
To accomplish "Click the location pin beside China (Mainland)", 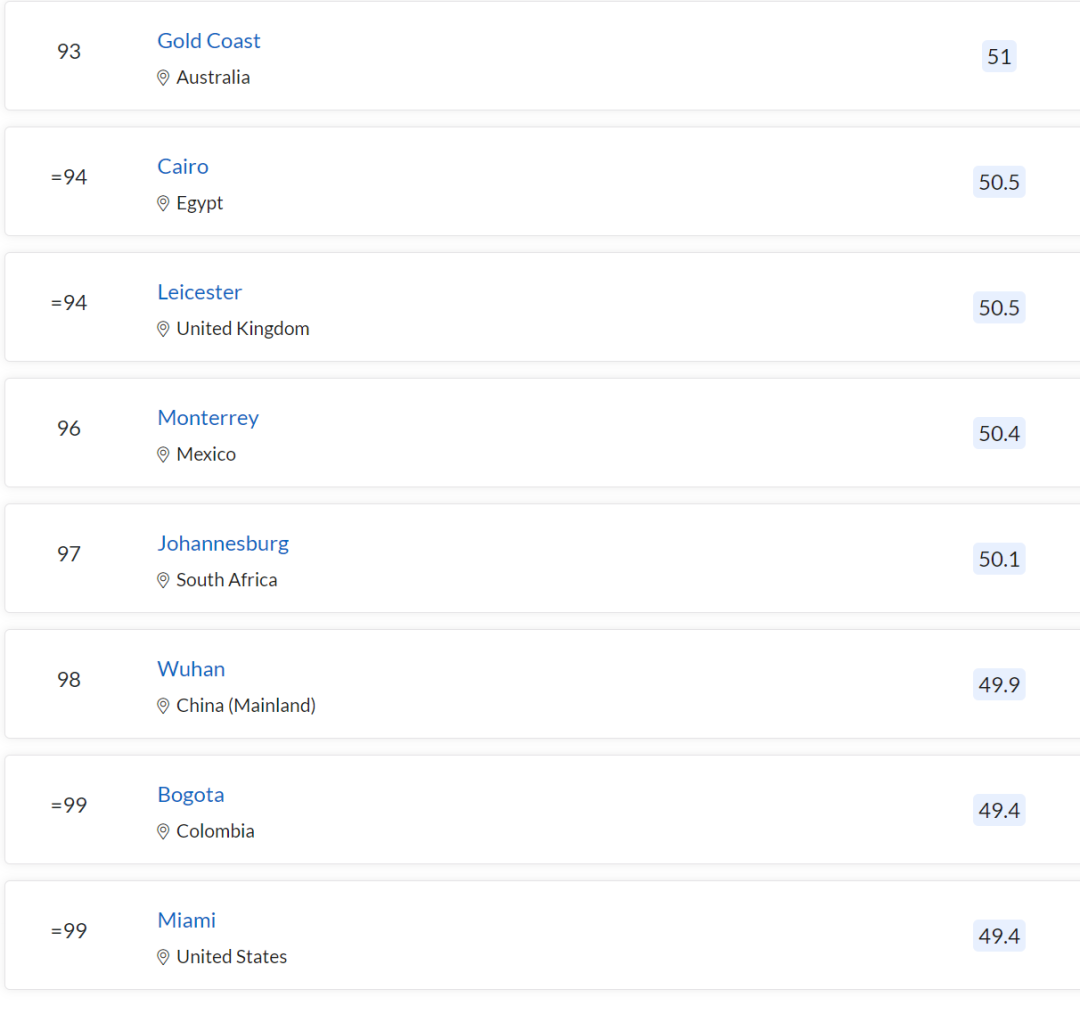I will (163, 706).
